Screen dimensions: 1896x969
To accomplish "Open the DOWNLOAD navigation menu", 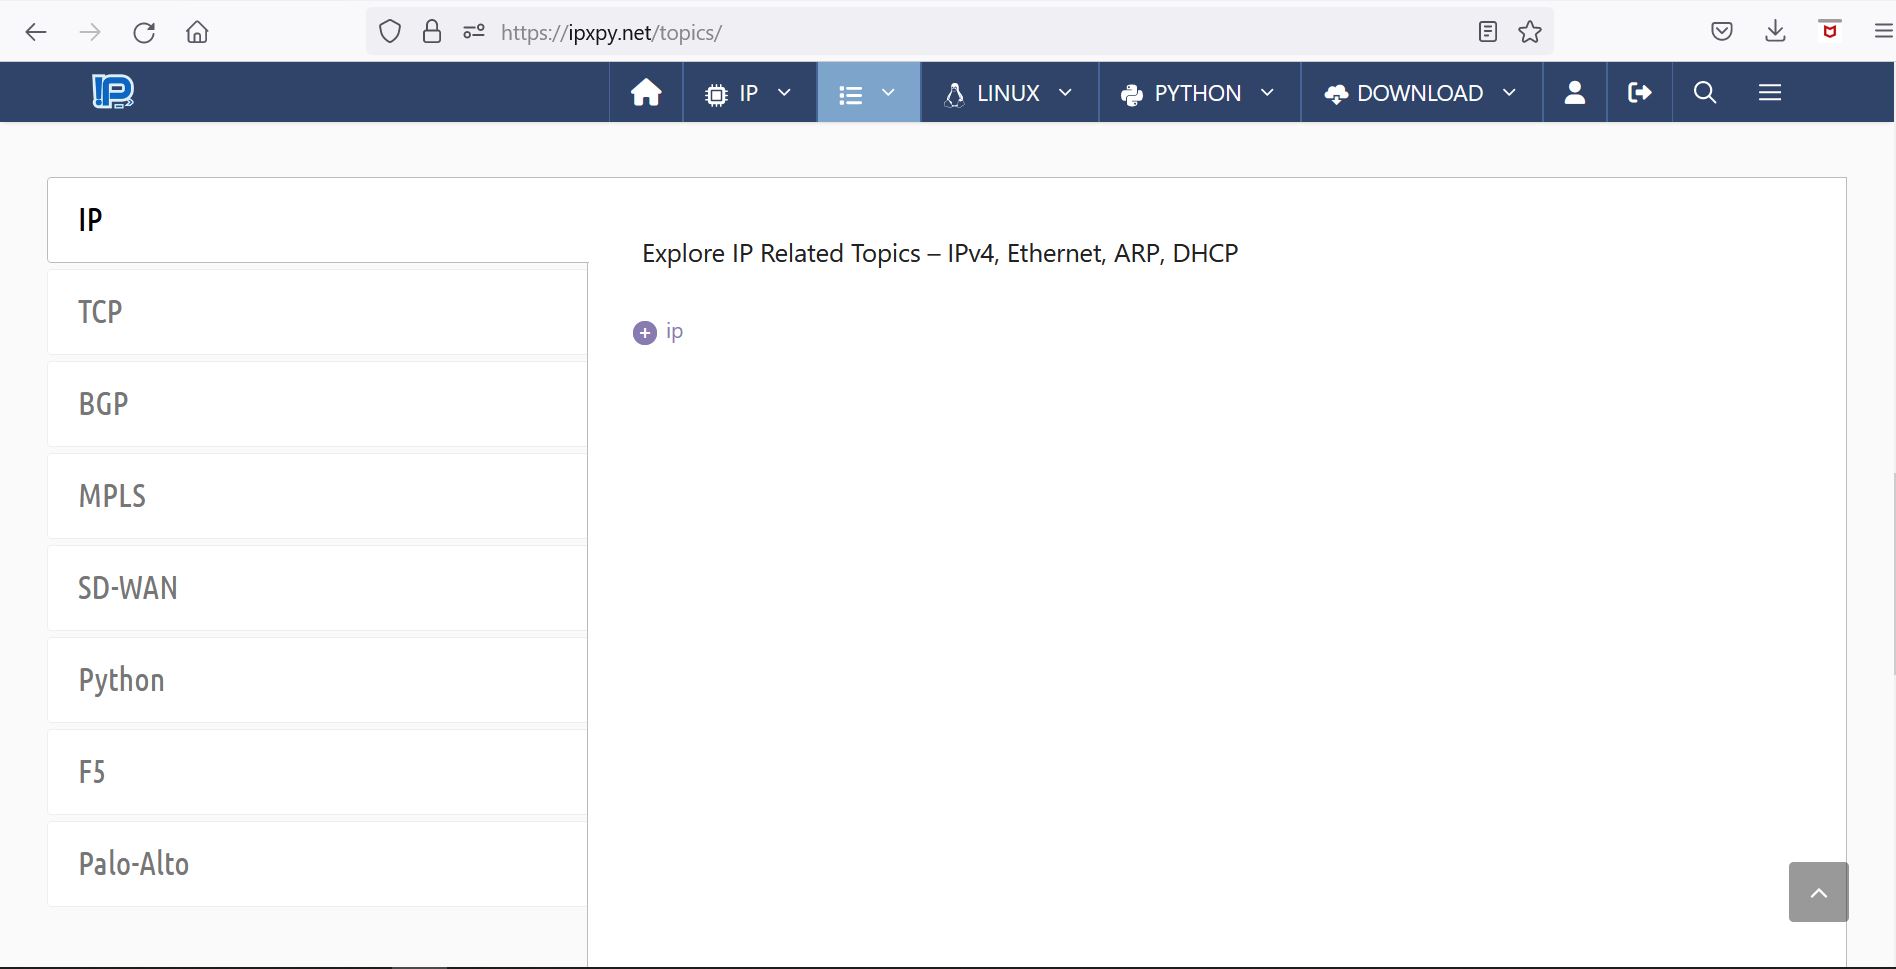I will tap(1420, 93).
